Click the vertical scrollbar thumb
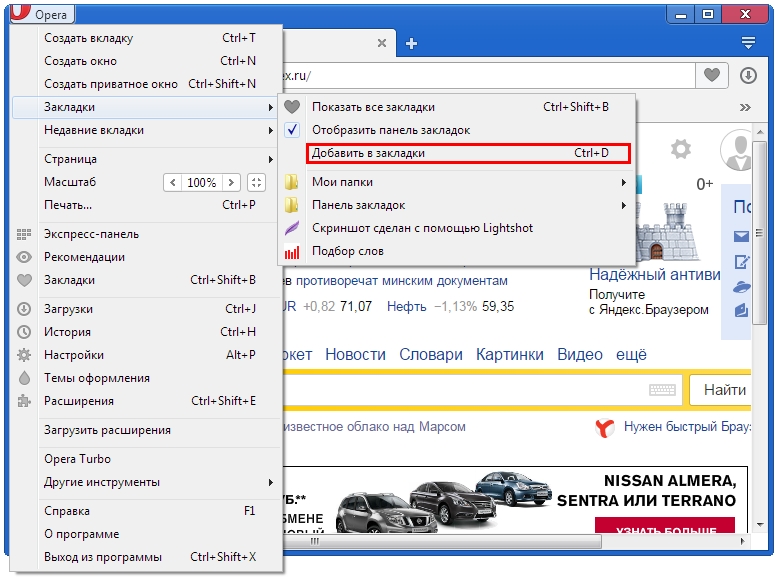780x578 pixels. (759, 232)
